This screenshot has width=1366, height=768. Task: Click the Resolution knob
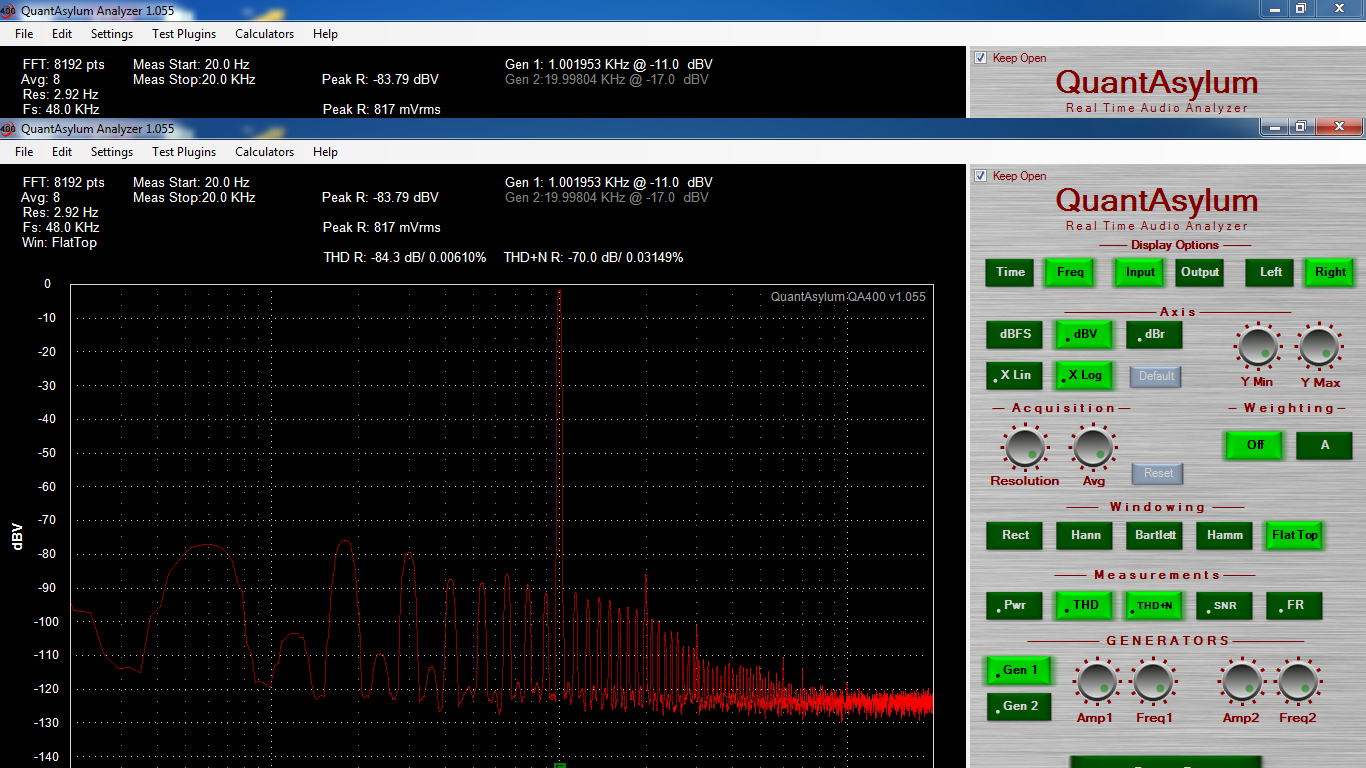tap(1024, 447)
